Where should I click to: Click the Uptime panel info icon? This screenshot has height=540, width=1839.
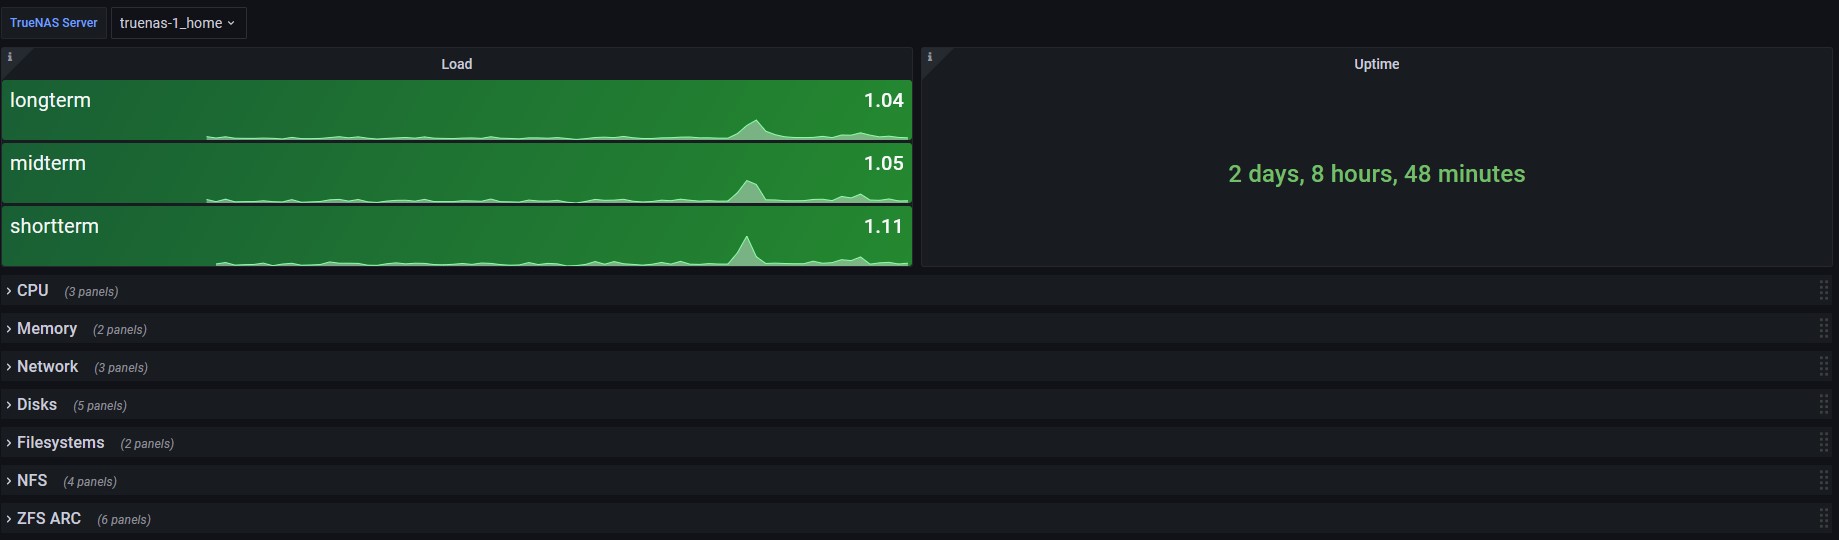click(930, 57)
